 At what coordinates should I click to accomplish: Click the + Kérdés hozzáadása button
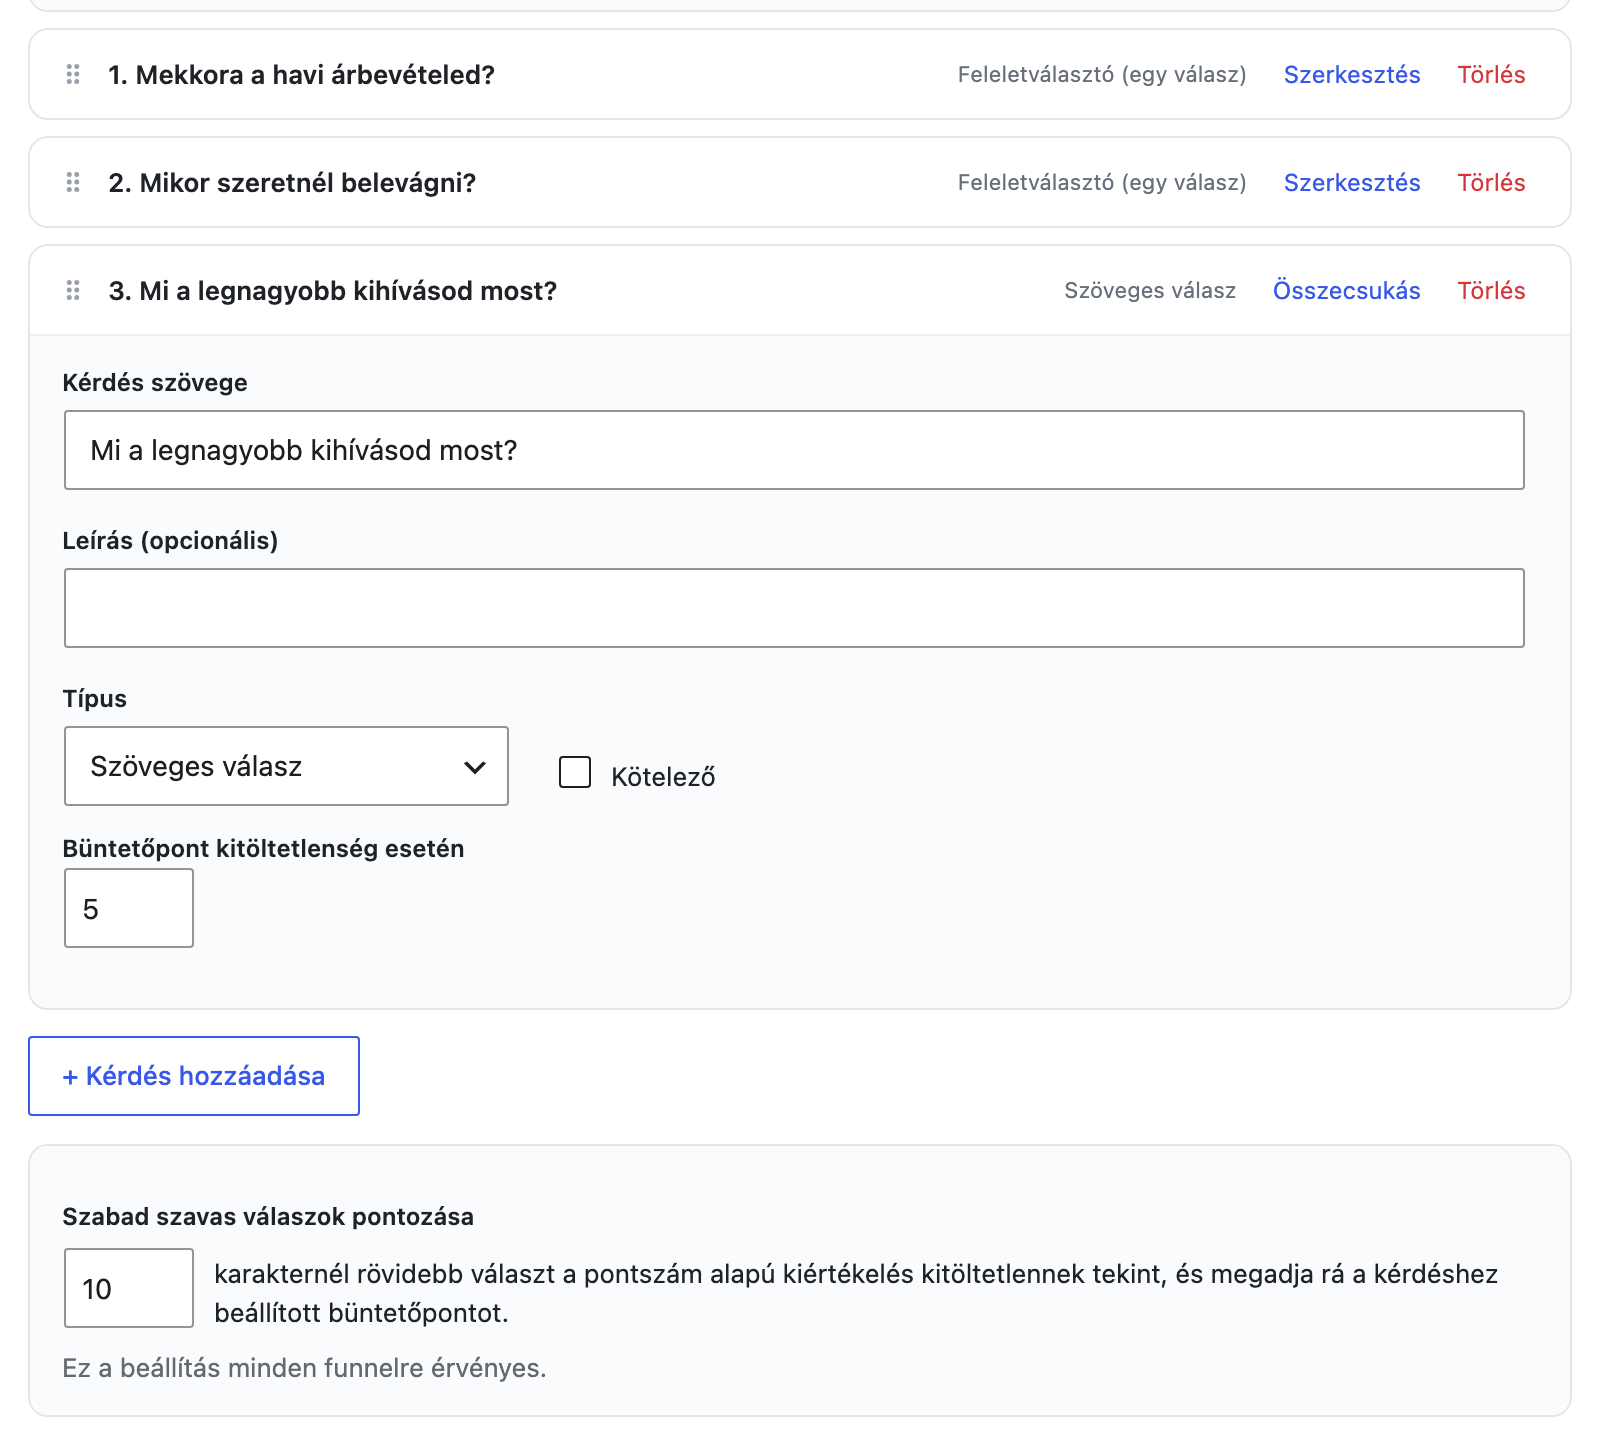pyautogui.click(x=194, y=1076)
